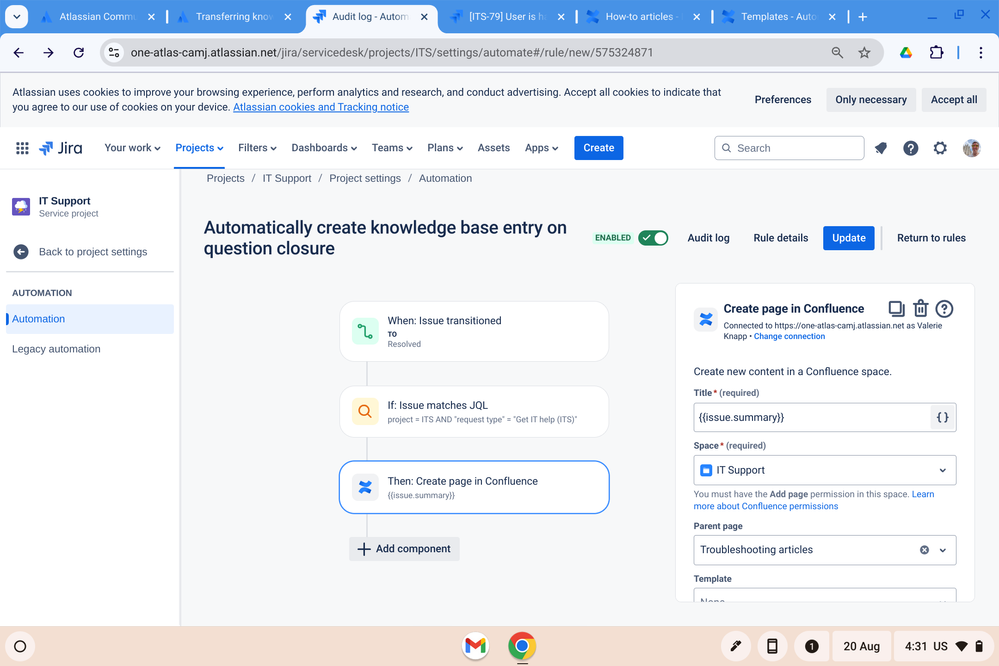The image size is (999, 666).
Task: Switch to the ITS-79 User is tab
Action: pos(507,17)
